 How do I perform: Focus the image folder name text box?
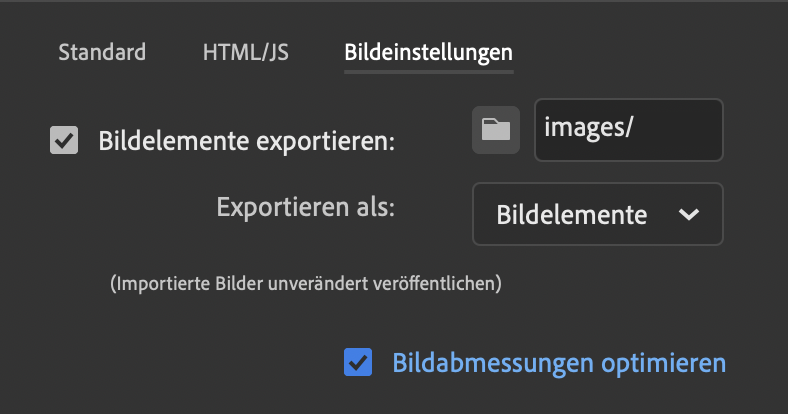[x=628, y=130]
